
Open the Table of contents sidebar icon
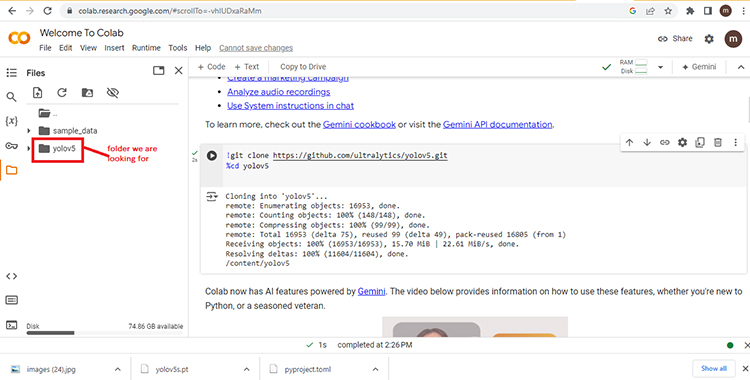(11, 72)
